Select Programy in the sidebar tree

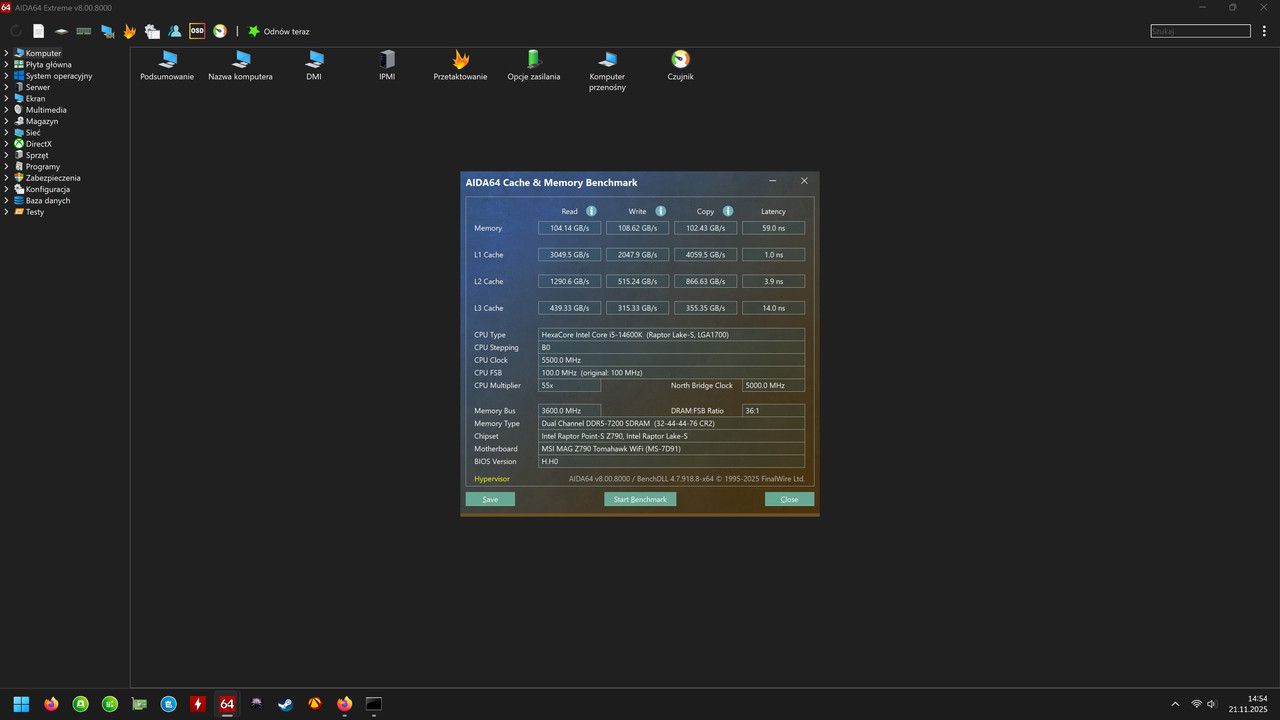(x=42, y=166)
